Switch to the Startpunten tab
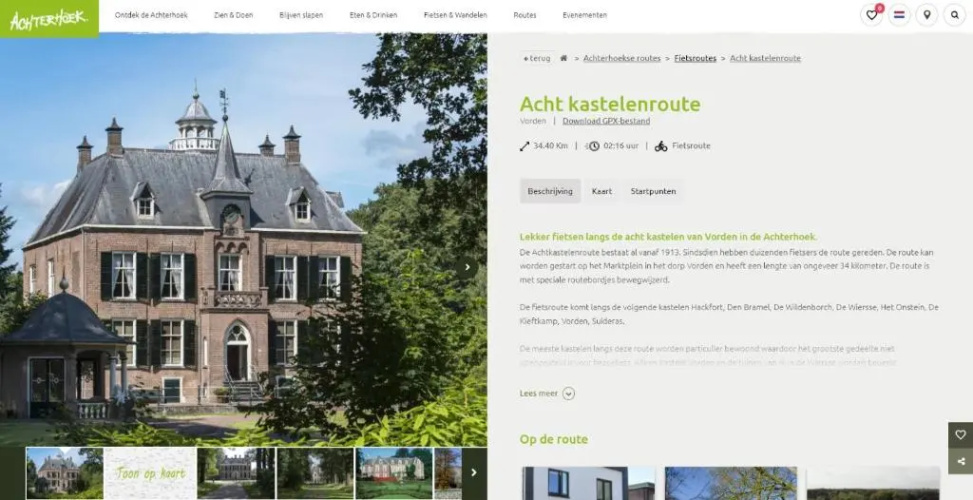The image size is (973, 500). point(653,191)
